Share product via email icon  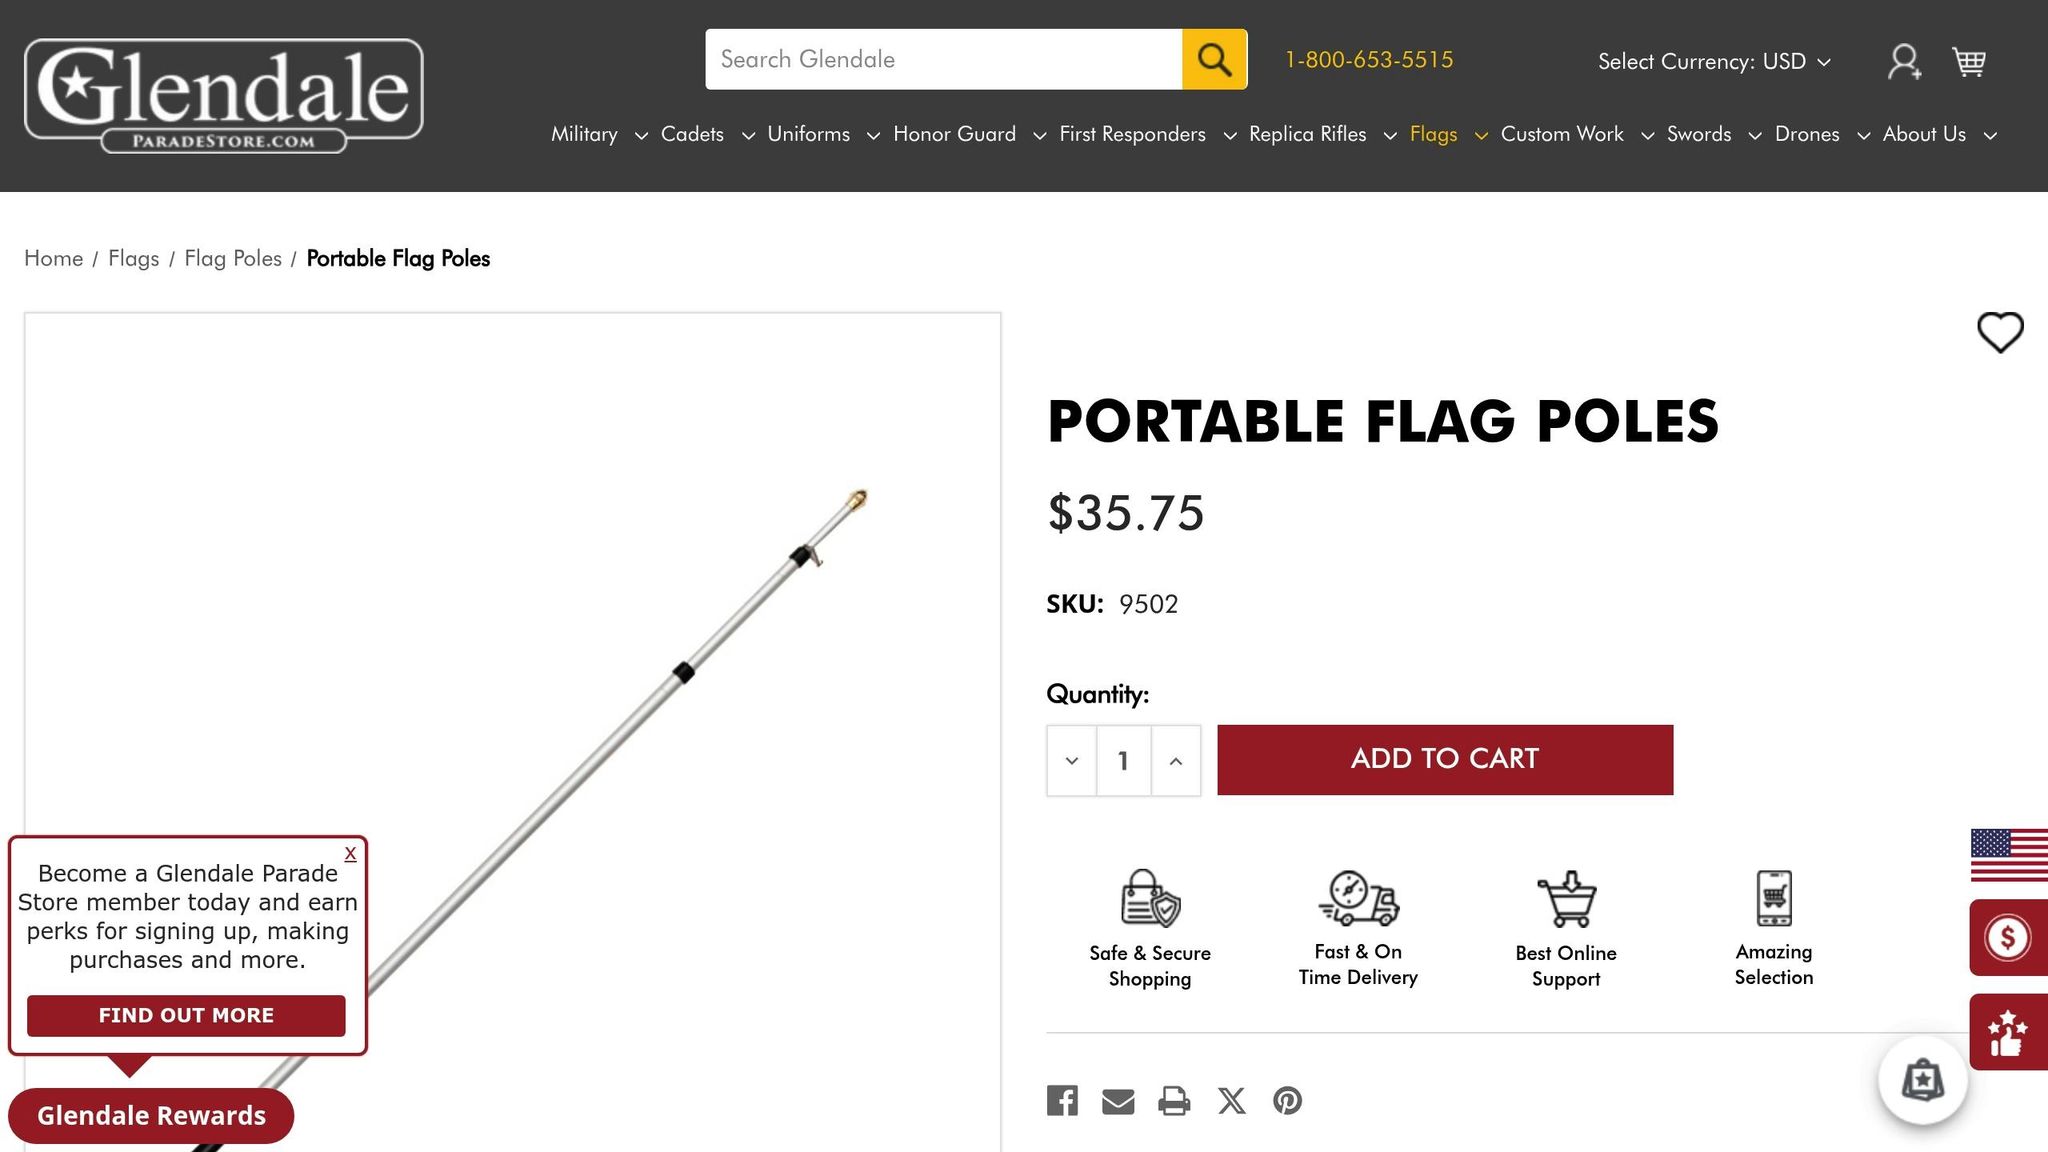pos(1118,1101)
